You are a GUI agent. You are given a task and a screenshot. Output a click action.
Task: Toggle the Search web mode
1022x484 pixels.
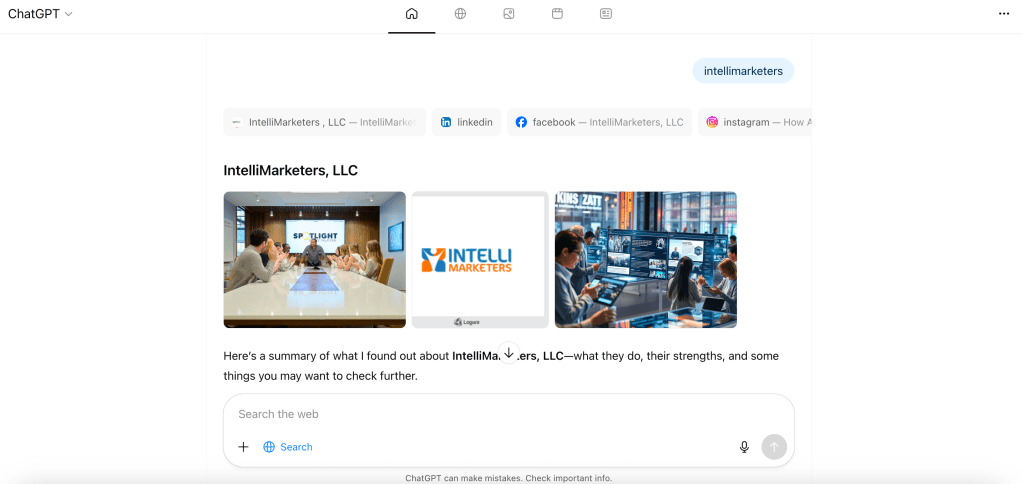pos(287,447)
